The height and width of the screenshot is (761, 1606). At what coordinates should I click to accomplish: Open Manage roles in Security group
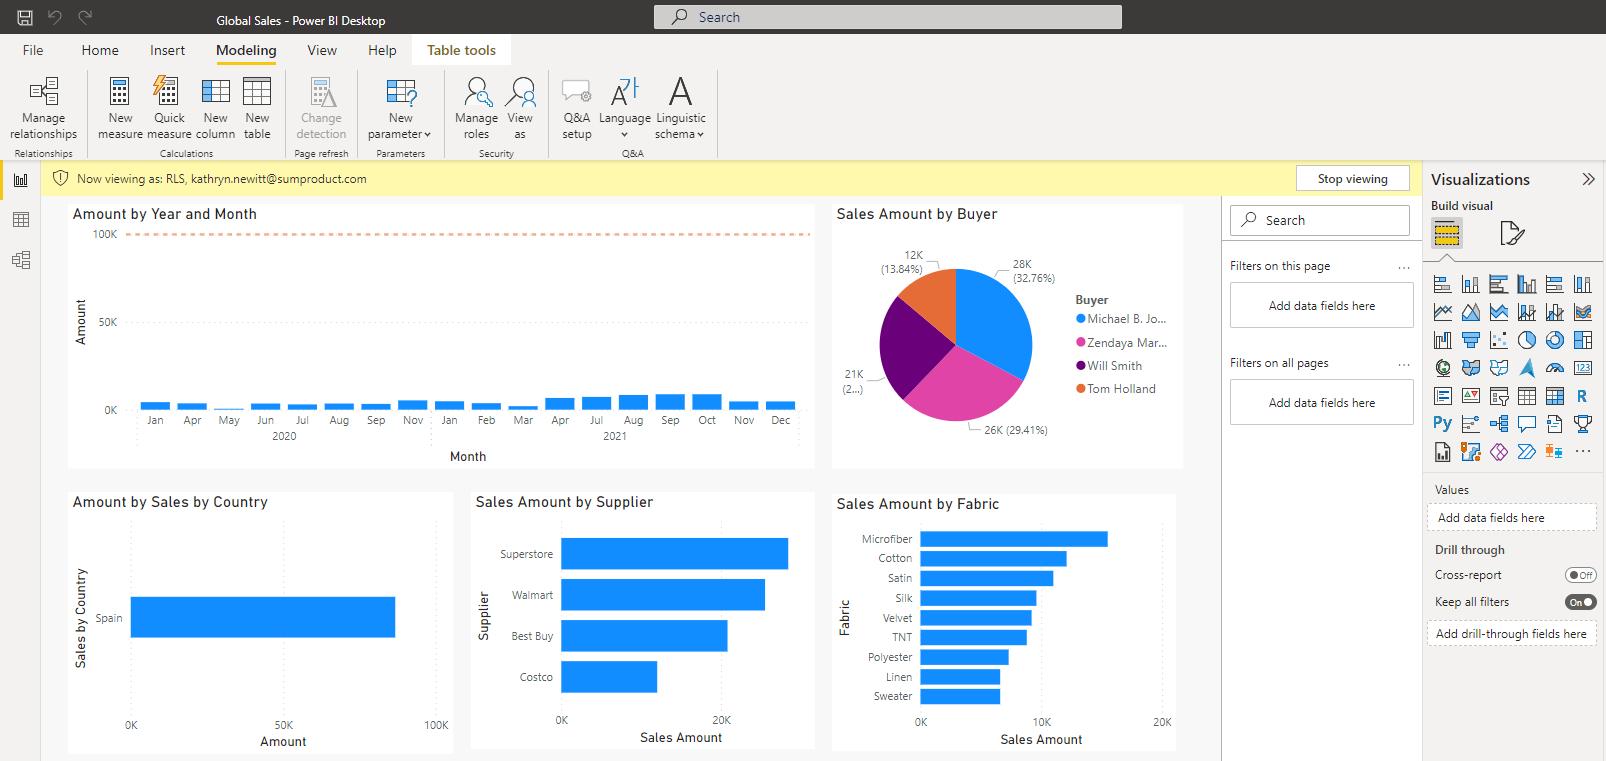[x=476, y=108]
